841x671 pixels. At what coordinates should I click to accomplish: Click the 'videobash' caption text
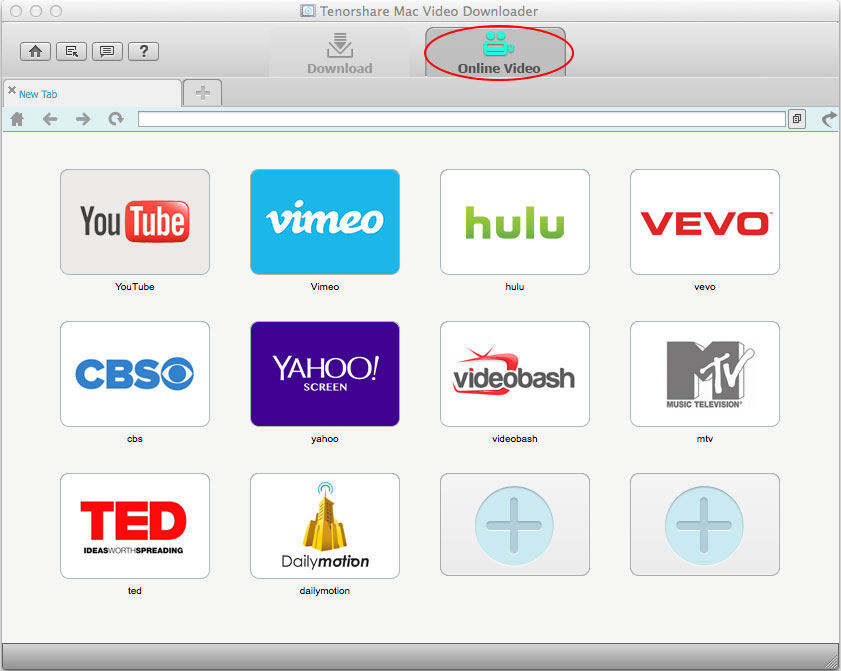(515, 439)
